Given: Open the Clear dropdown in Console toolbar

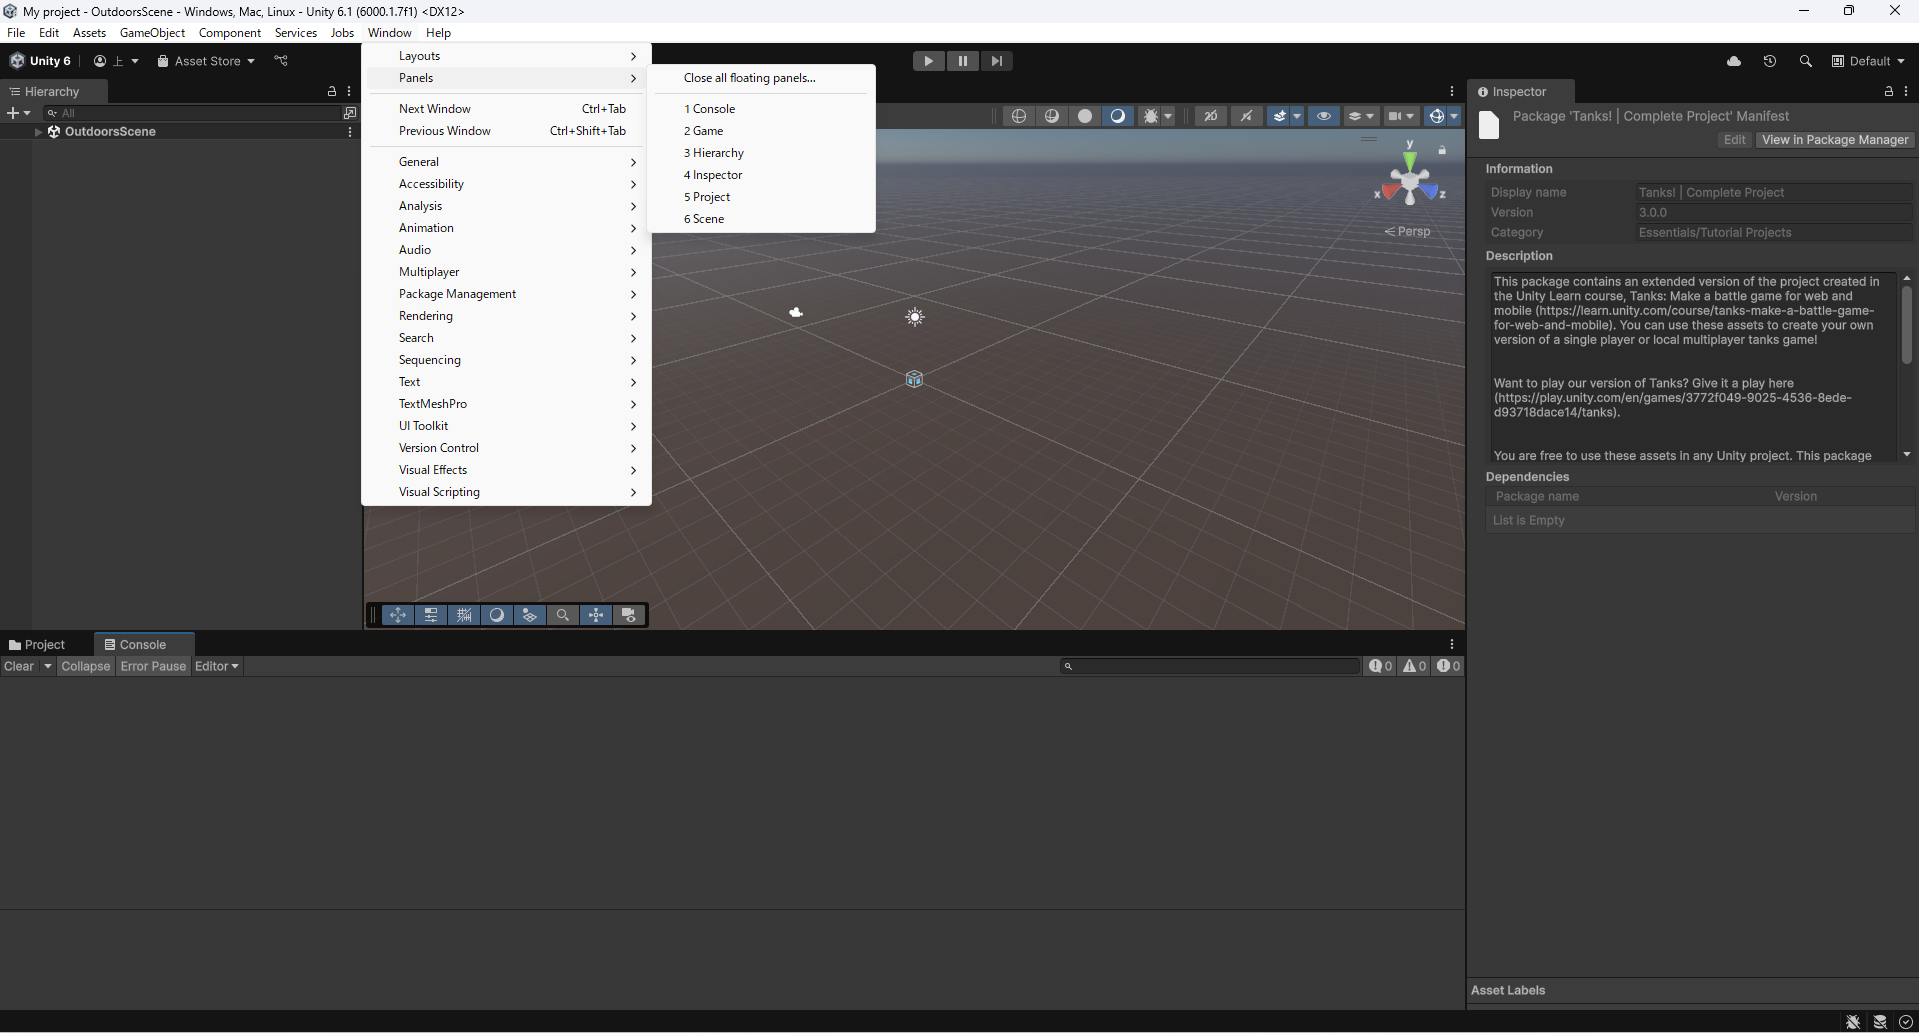Looking at the screenshot, I should 45,666.
